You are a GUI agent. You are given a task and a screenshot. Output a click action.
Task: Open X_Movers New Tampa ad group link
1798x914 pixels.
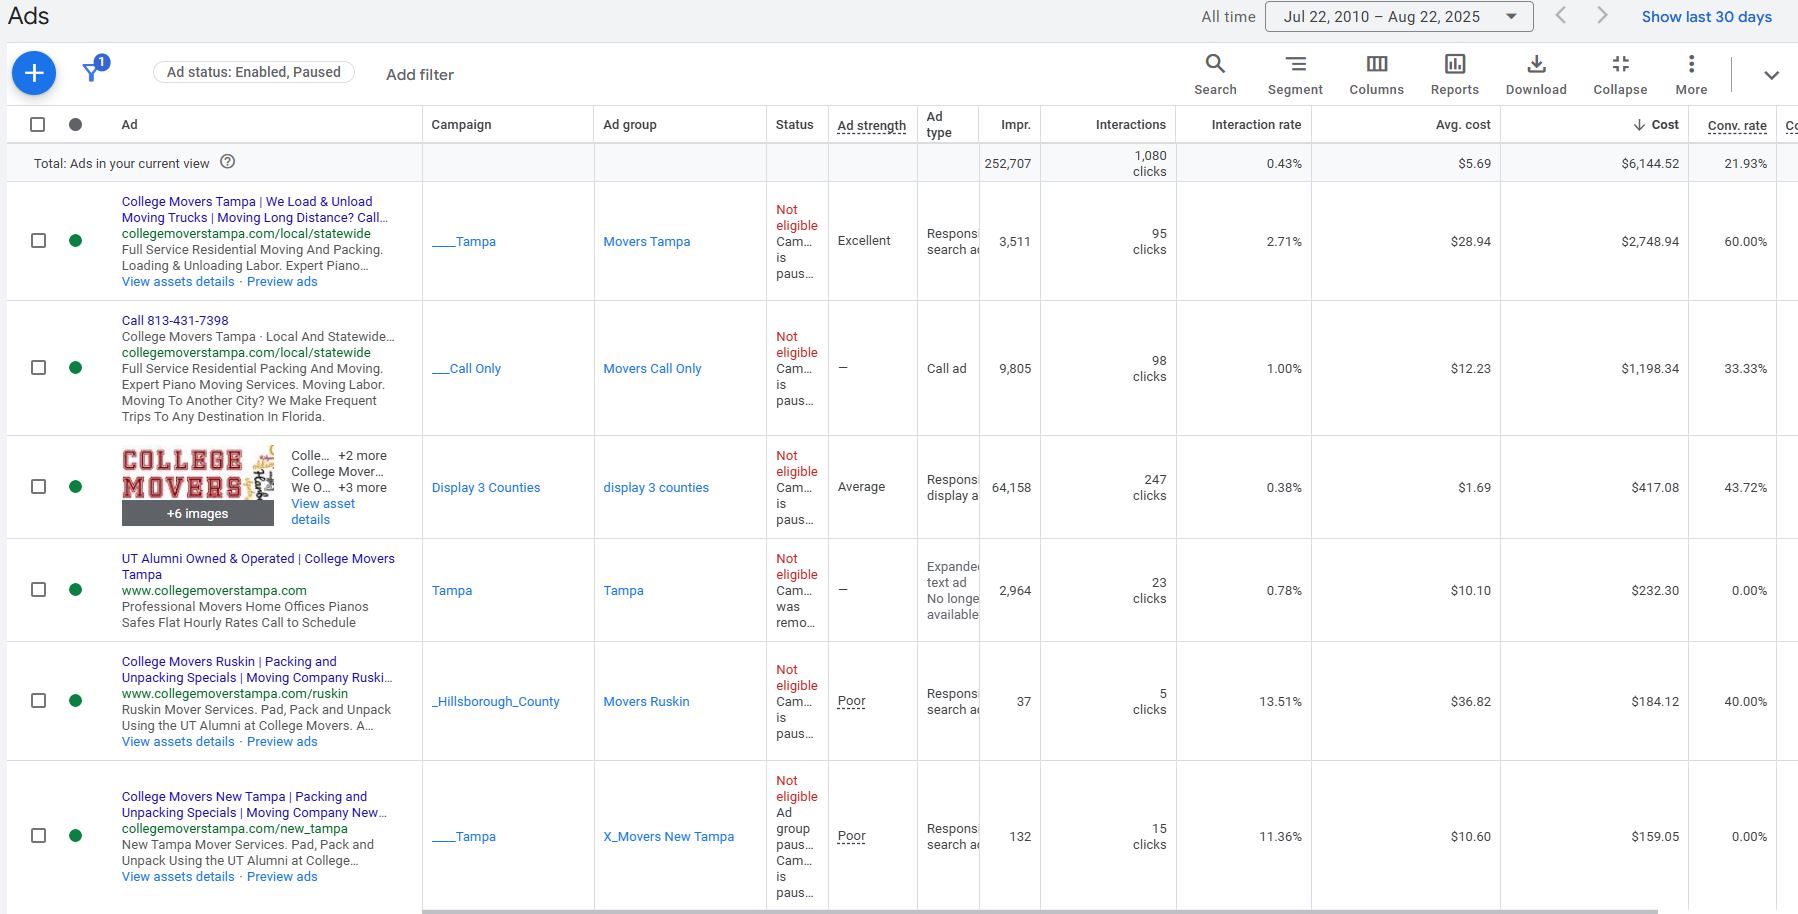click(x=668, y=836)
